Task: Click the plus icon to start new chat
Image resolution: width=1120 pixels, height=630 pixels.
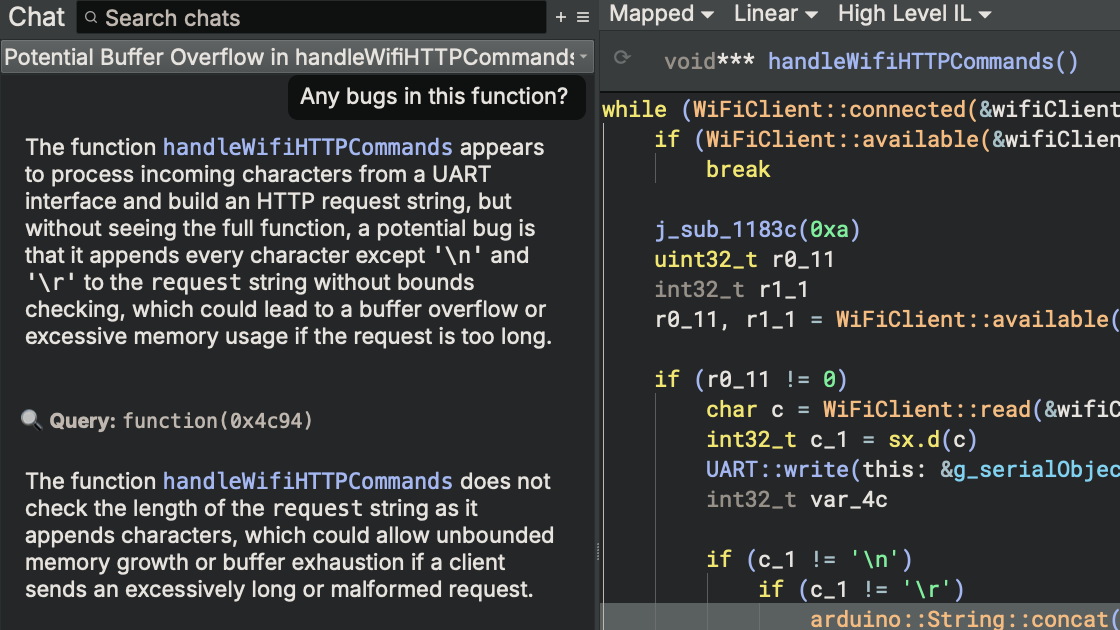Action: (560, 17)
